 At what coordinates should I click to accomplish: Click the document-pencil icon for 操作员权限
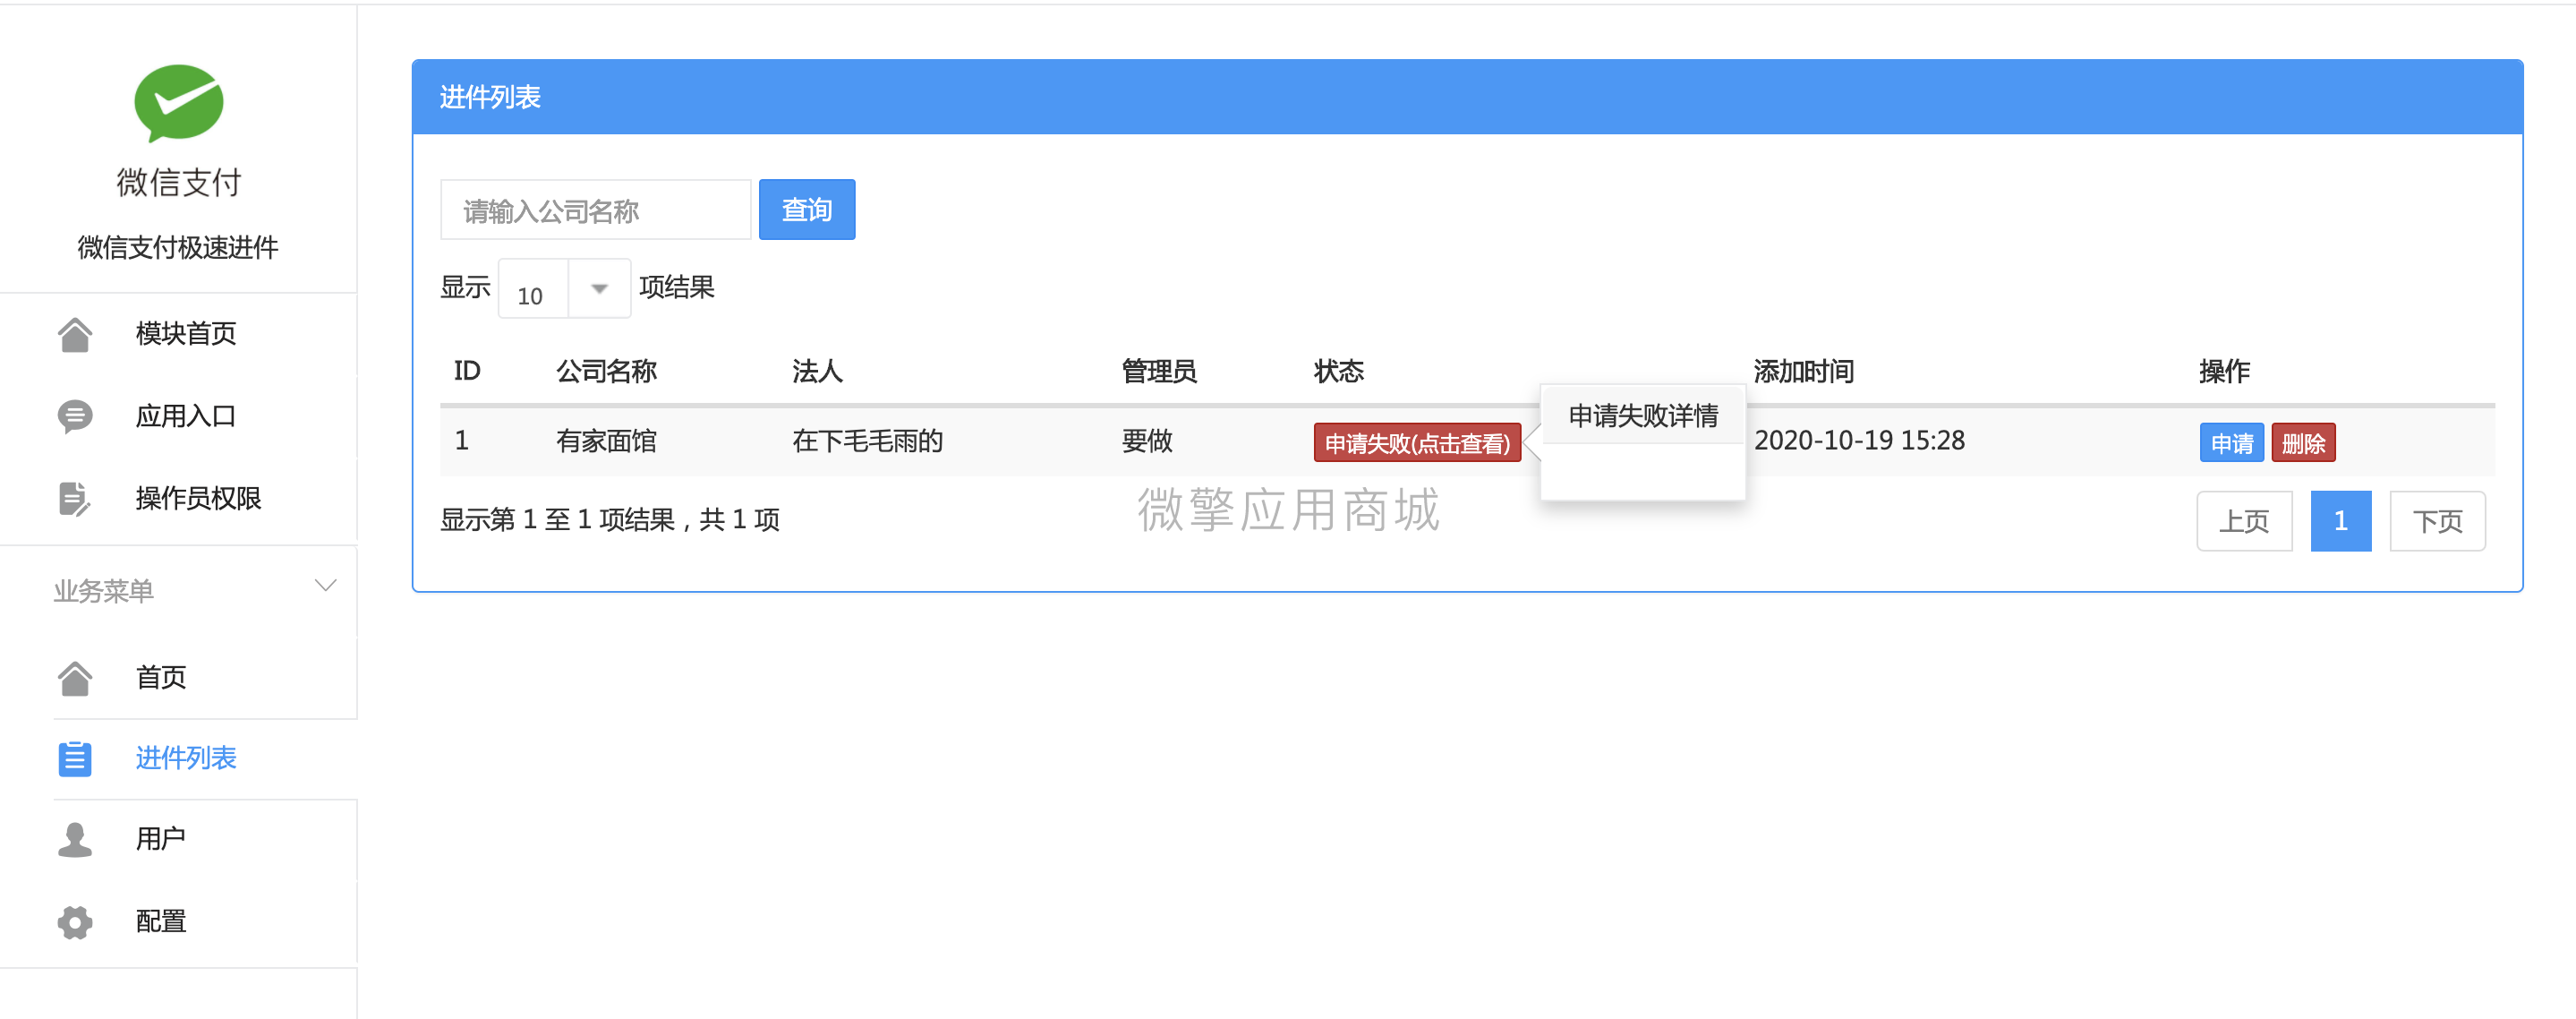pyautogui.click(x=75, y=498)
